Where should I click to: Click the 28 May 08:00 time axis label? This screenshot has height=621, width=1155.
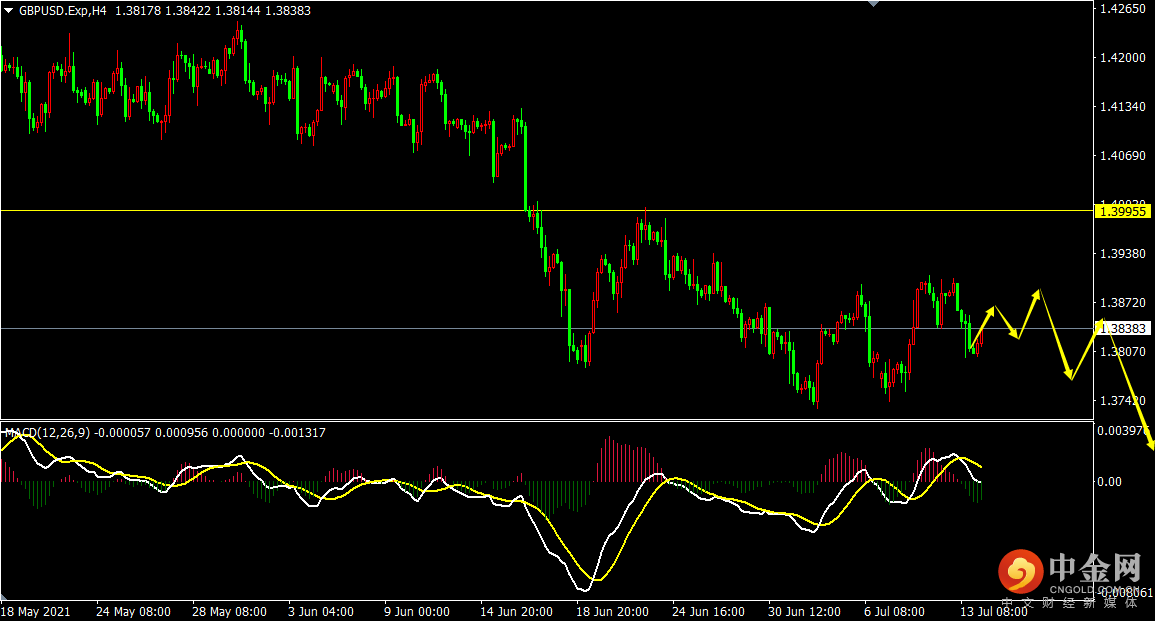pos(229,611)
